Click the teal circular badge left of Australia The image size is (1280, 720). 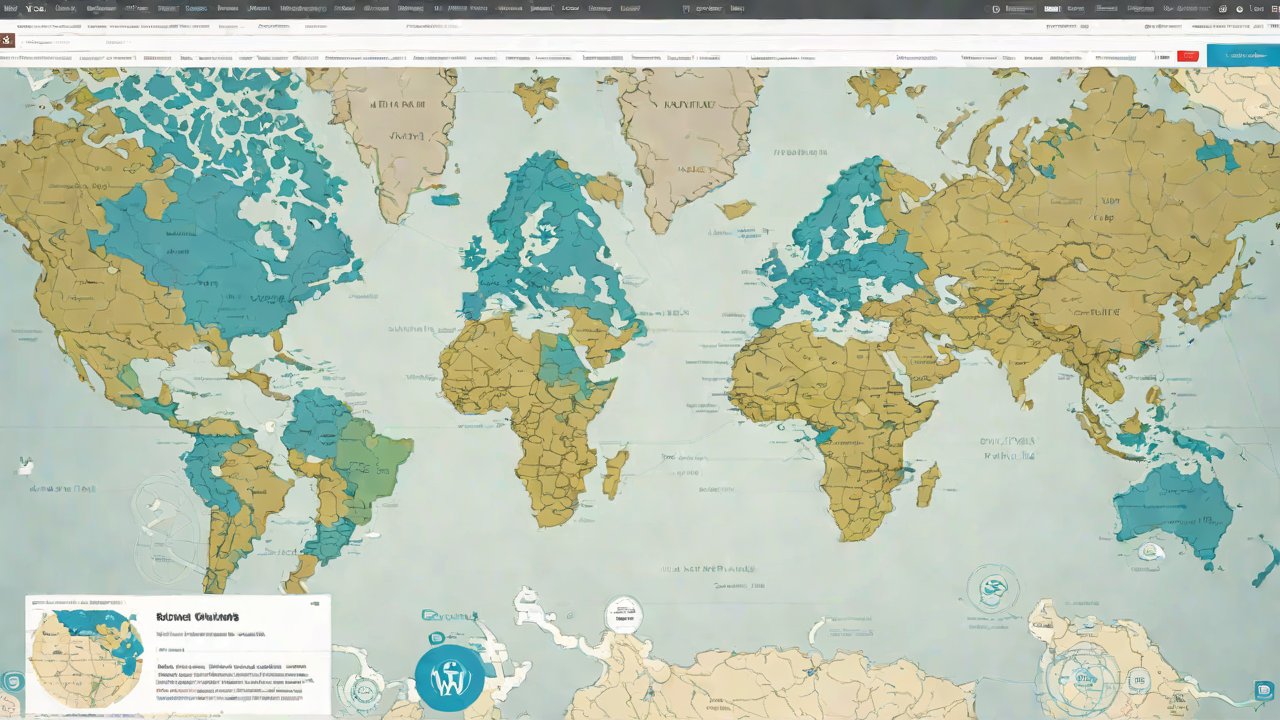pos(992,590)
